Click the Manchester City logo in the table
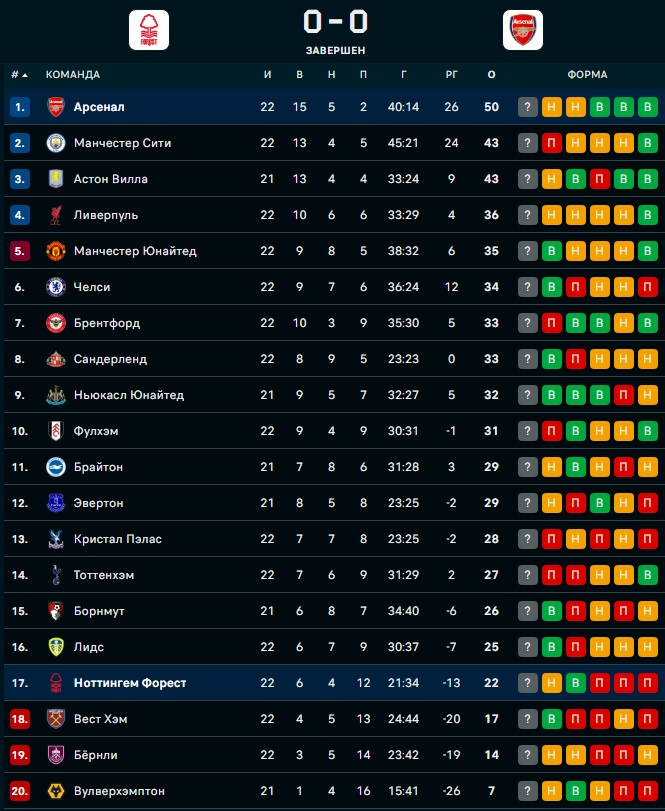This screenshot has height=811, width=665. pyautogui.click(x=56, y=143)
